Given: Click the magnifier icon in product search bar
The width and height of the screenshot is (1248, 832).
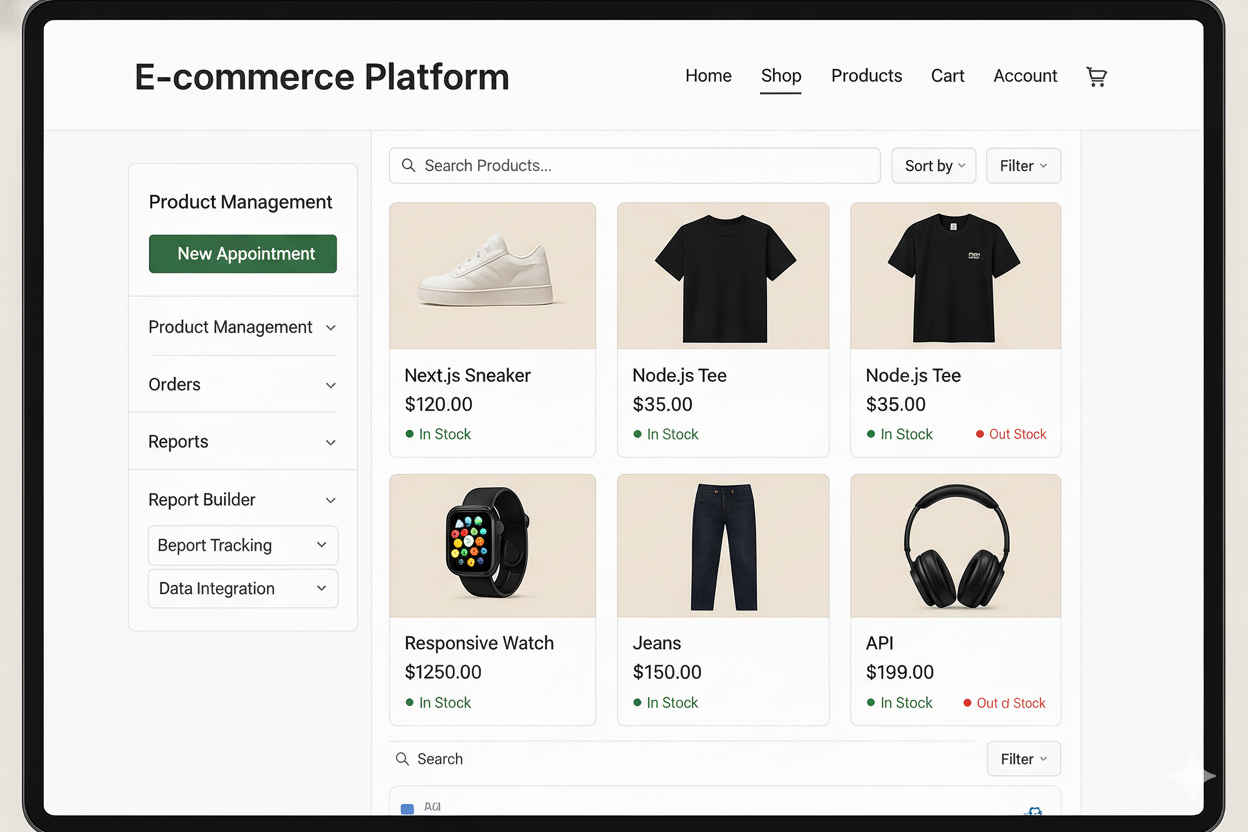Looking at the screenshot, I should tap(408, 165).
